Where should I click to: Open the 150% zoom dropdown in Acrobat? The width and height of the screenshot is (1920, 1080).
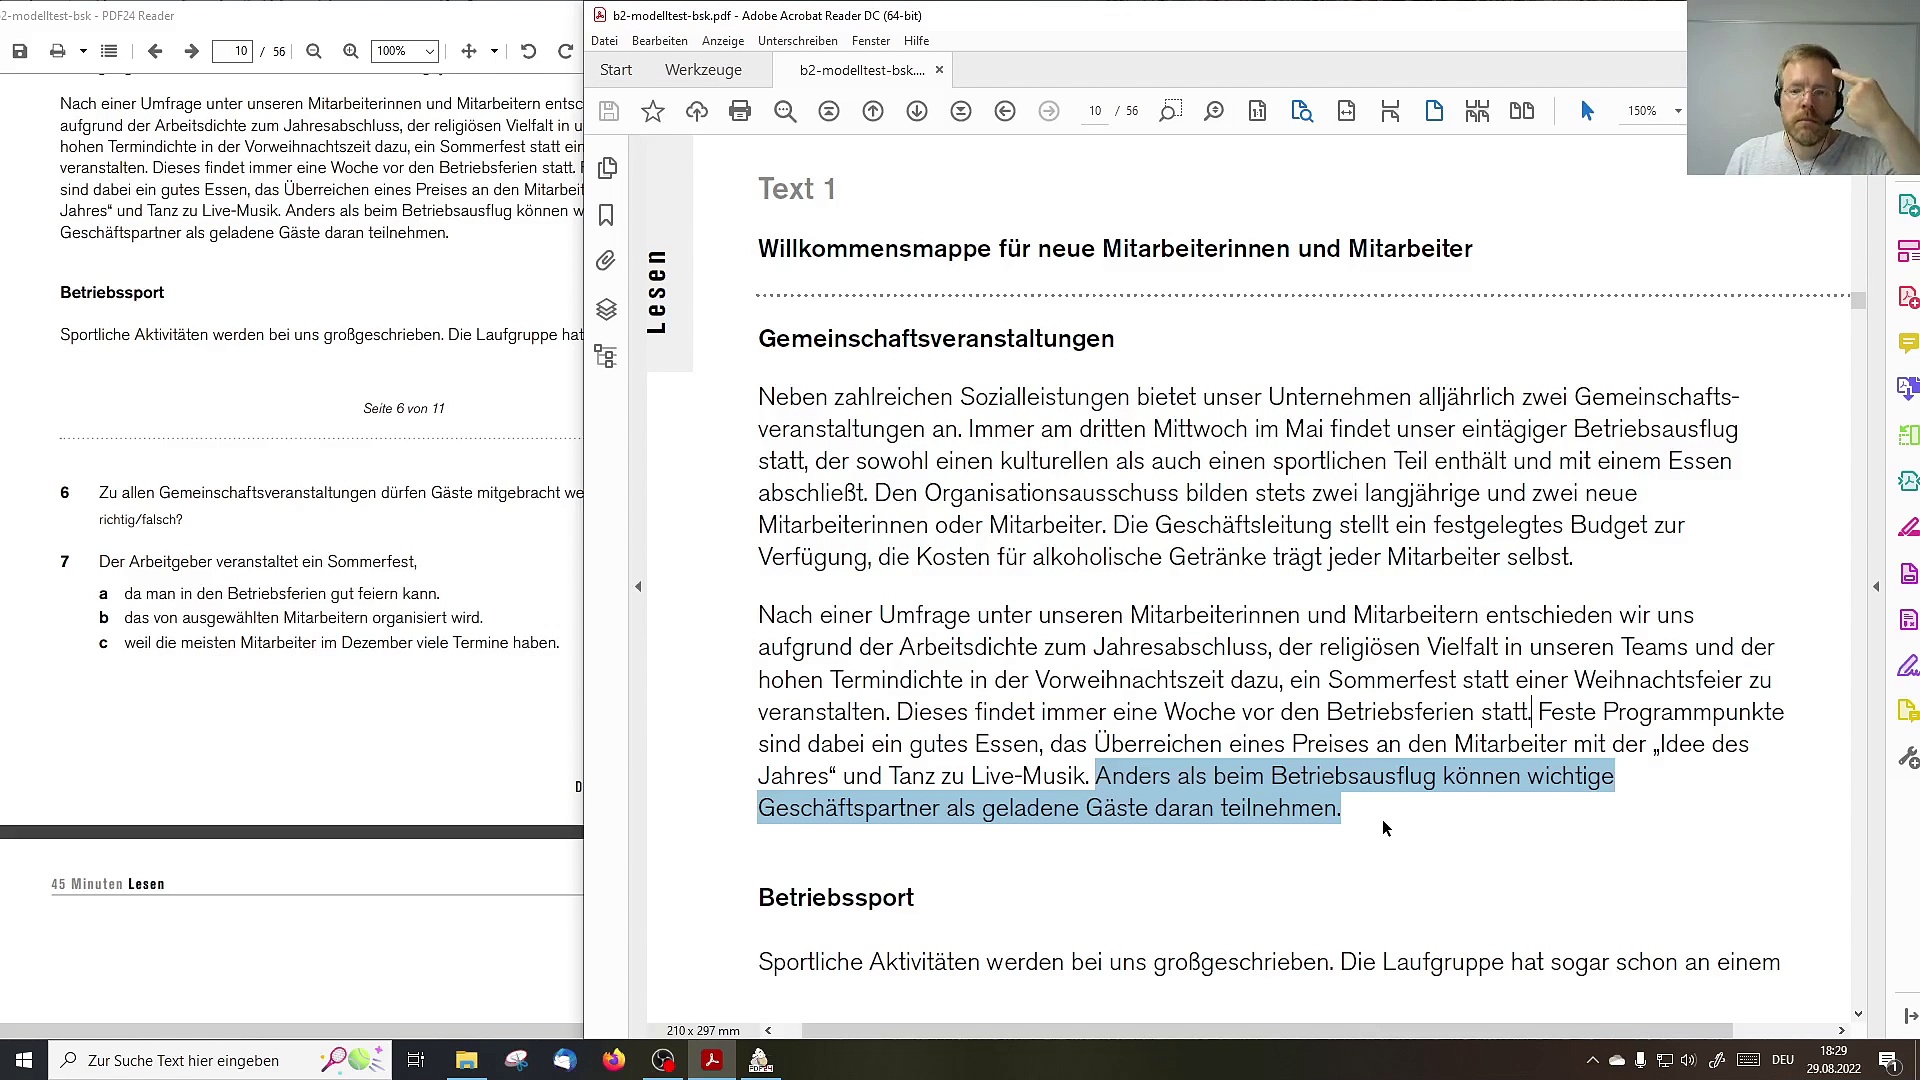point(1678,111)
